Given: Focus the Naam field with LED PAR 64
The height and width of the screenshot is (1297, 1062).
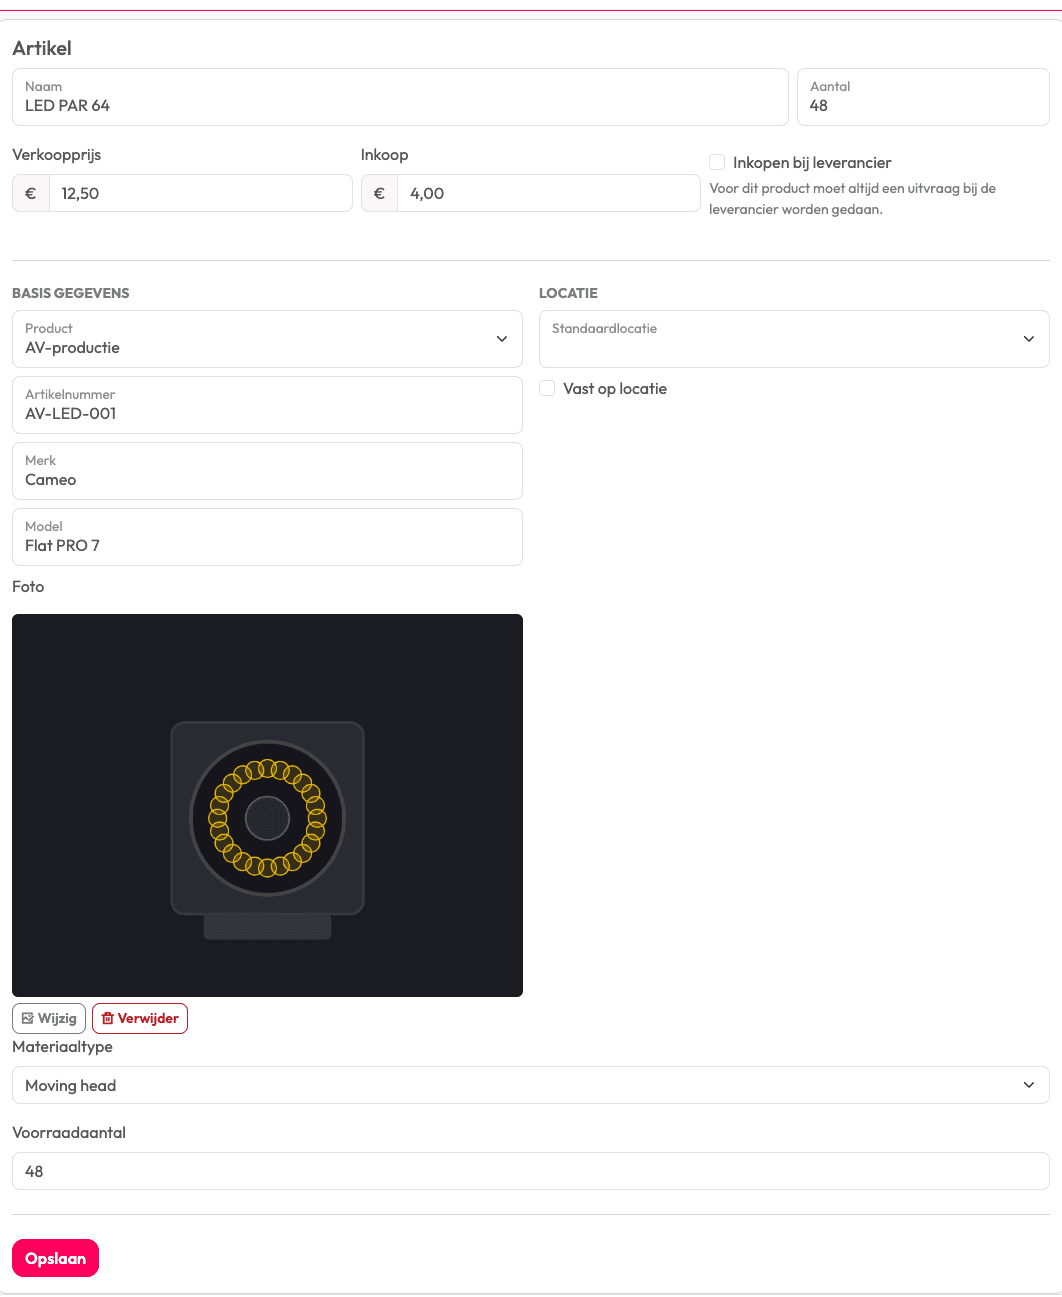Looking at the screenshot, I should coord(400,97).
